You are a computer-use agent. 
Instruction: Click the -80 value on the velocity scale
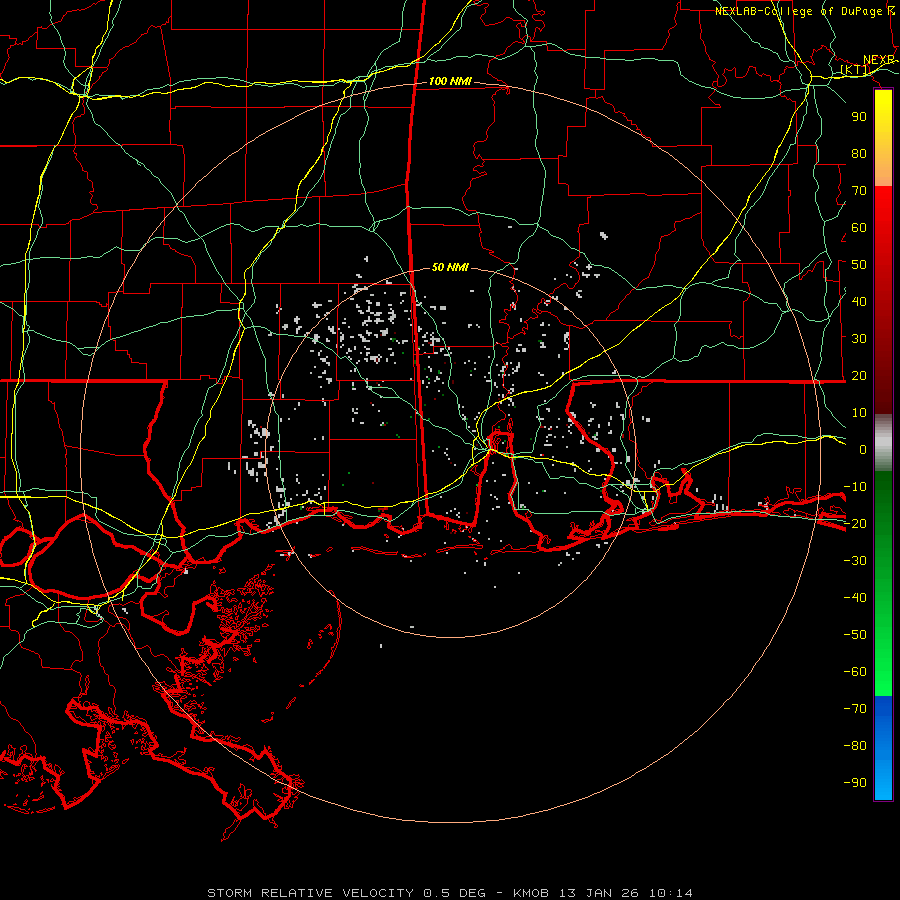coord(855,746)
